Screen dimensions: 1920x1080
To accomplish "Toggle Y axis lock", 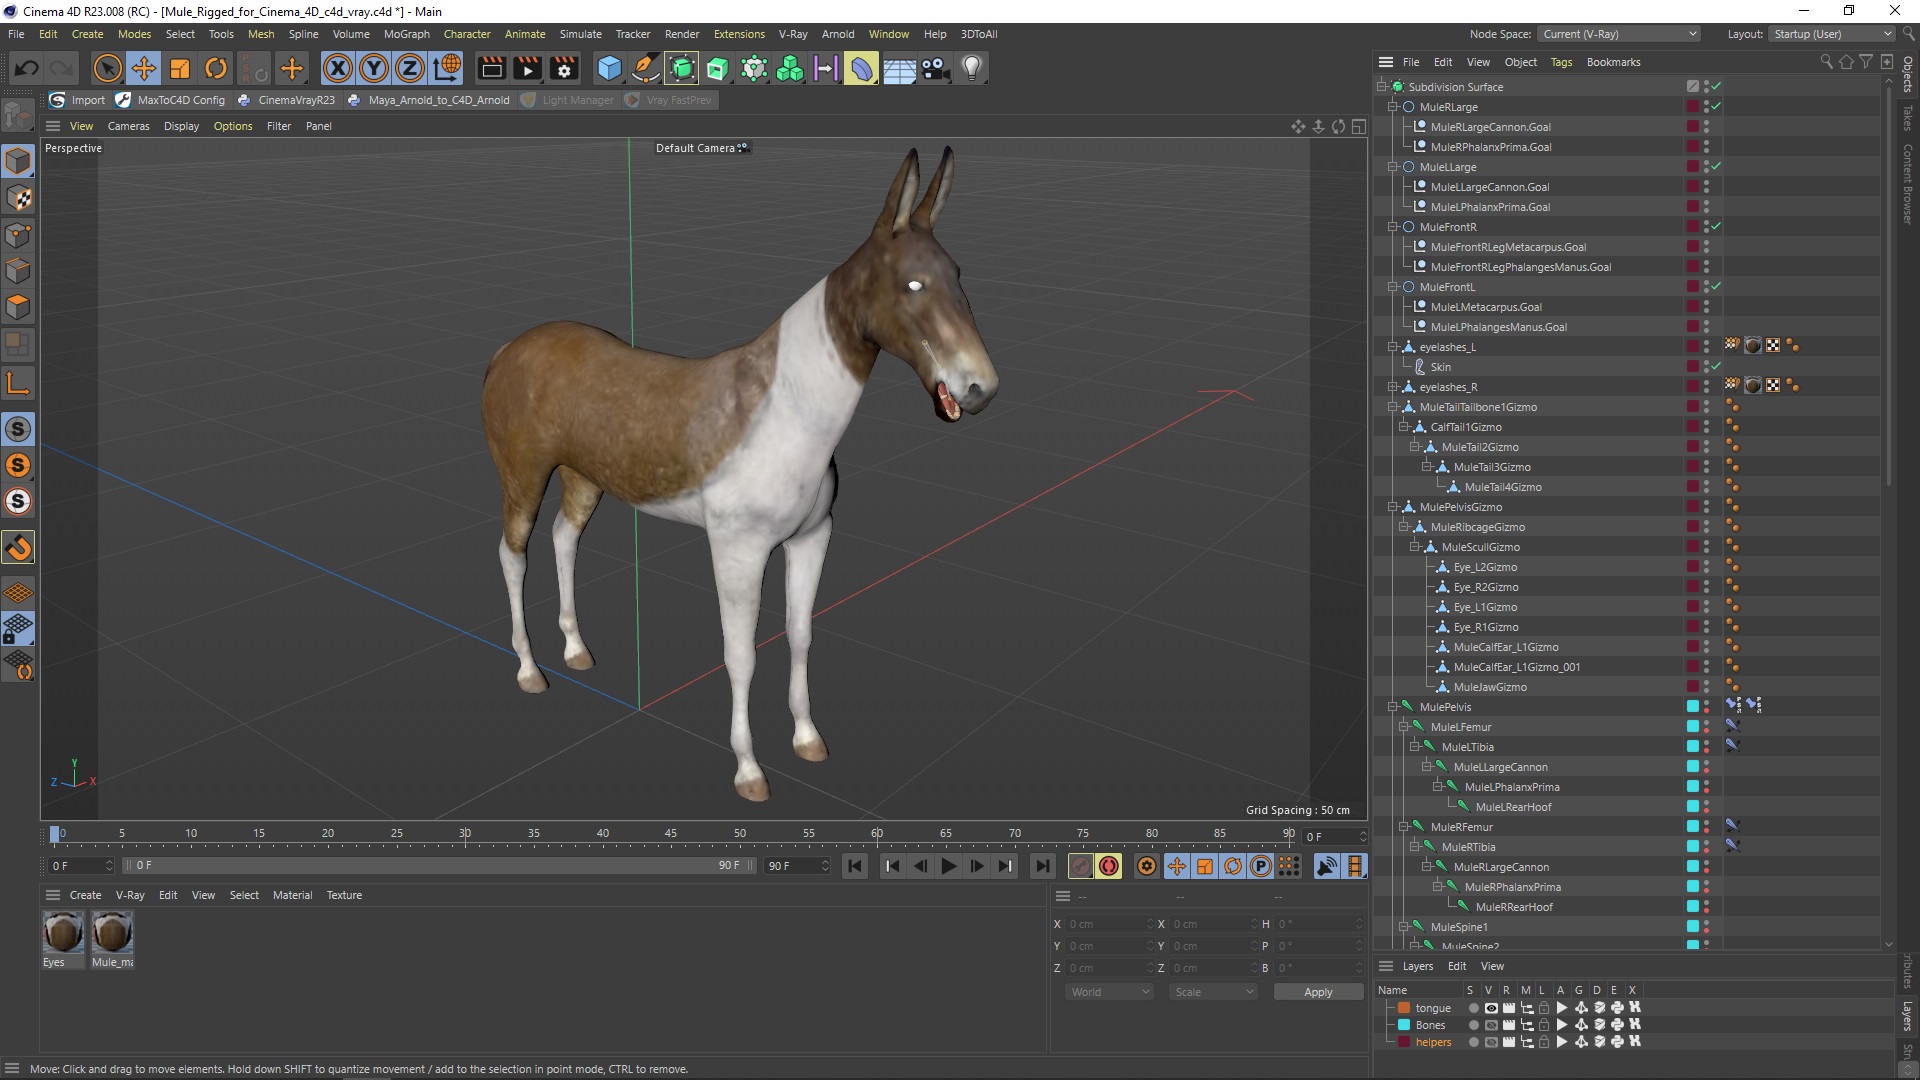I will coord(374,68).
